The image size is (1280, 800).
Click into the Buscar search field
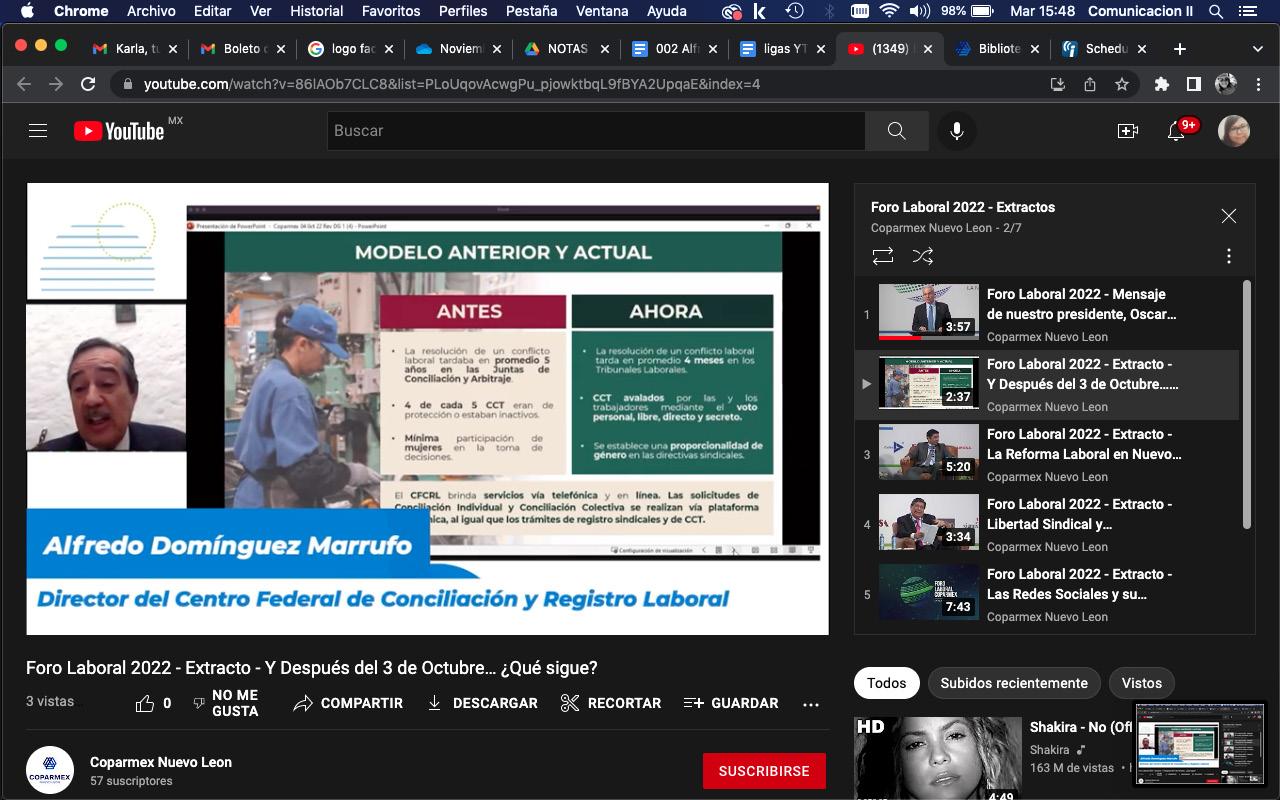[x=596, y=131]
